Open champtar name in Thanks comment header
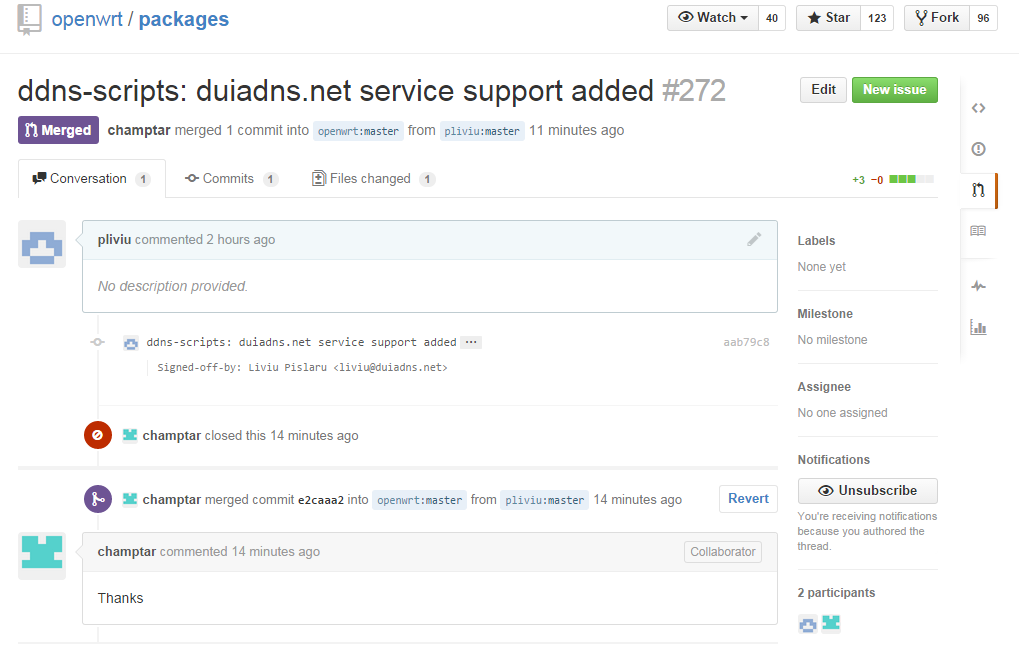Image resolution: width=1019 pixels, height=649 pixels. click(x=127, y=552)
